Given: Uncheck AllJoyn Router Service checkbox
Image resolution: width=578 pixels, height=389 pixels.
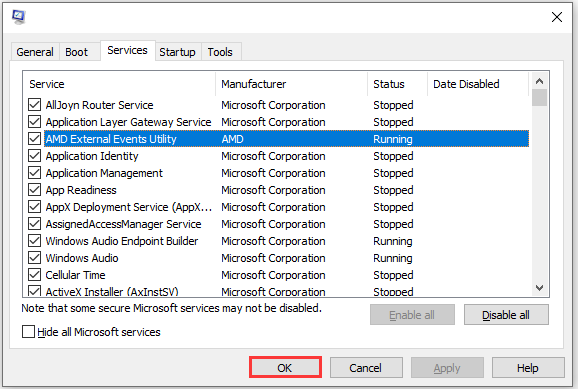Looking at the screenshot, I should coord(35,105).
